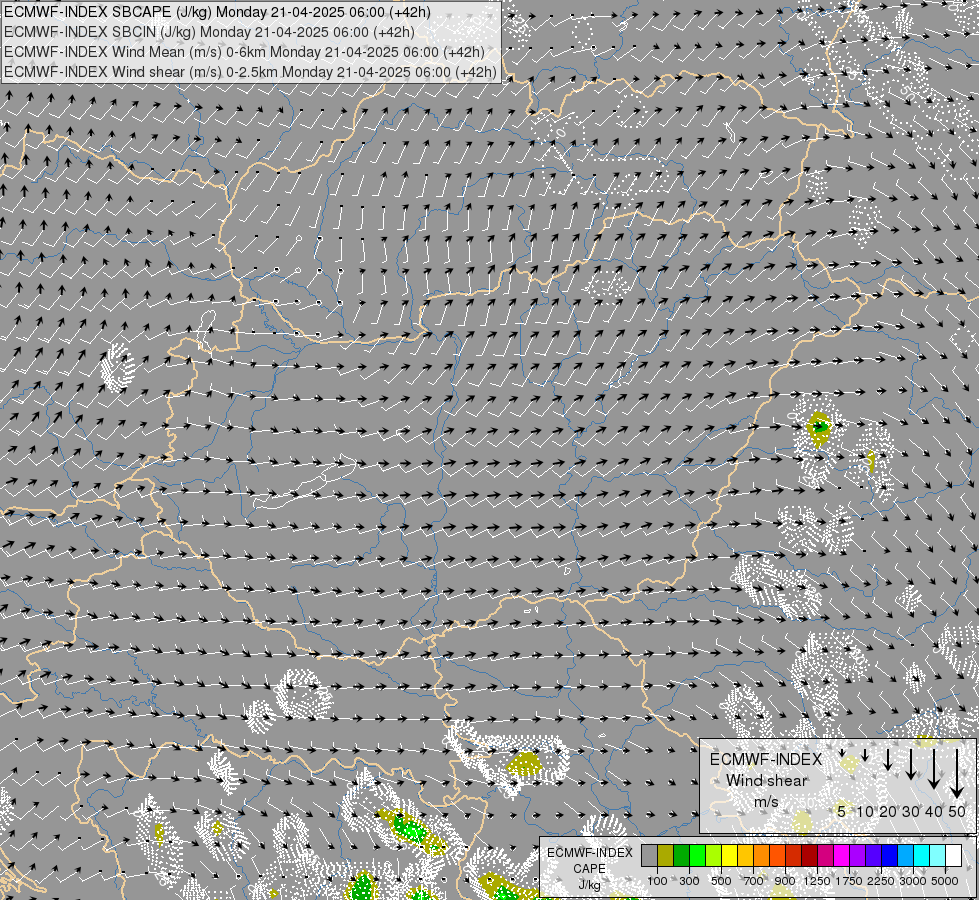Click the '1750' CAPE scale label
Viewport: 979px width, 900px height.
(x=849, y=881)
